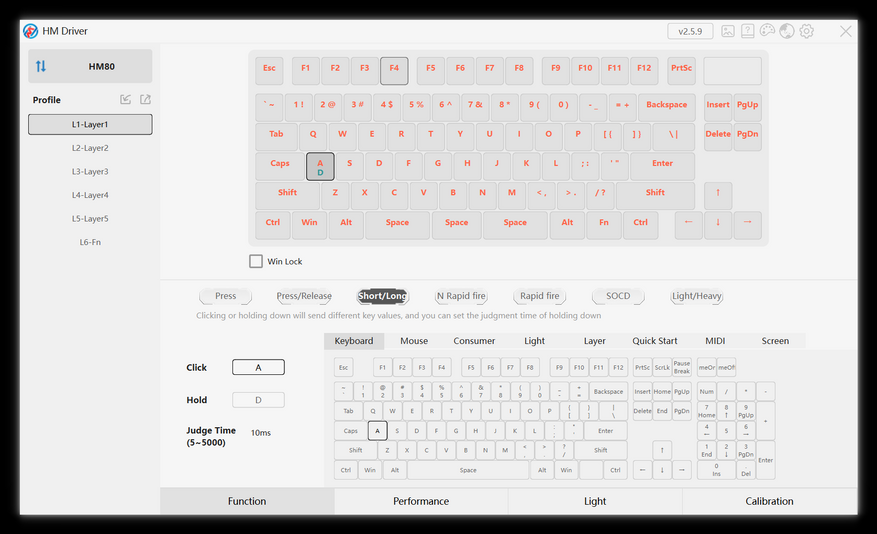Choose Pause Break in the gray key picker
The image size is (877, 534).
click(x=682, y=367)
